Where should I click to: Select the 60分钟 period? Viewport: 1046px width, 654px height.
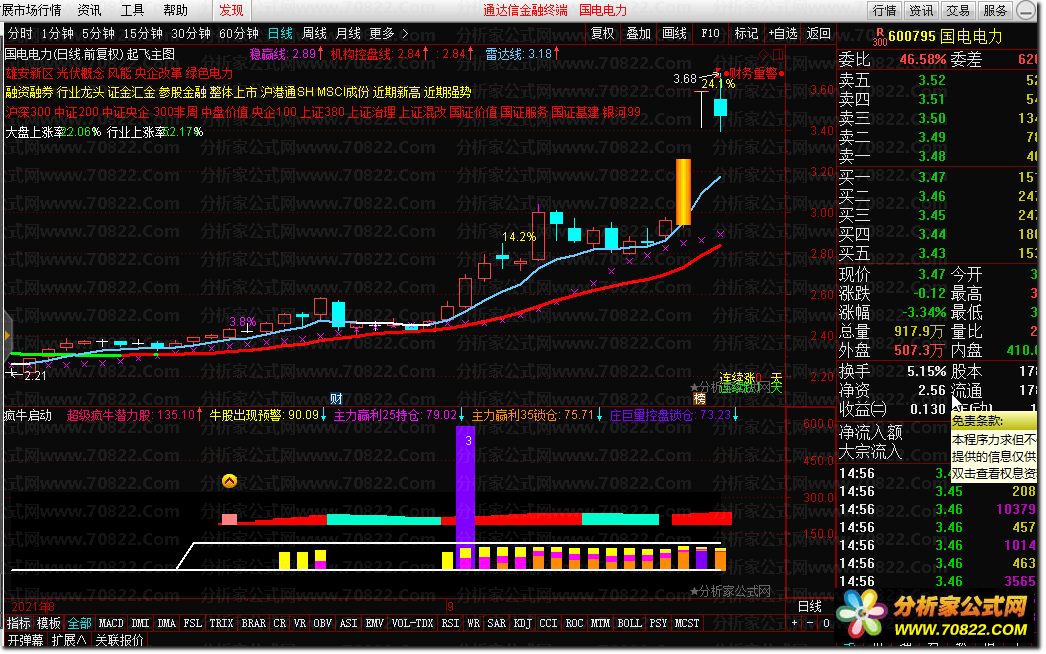pyautogui.click(x=239, y=33)
